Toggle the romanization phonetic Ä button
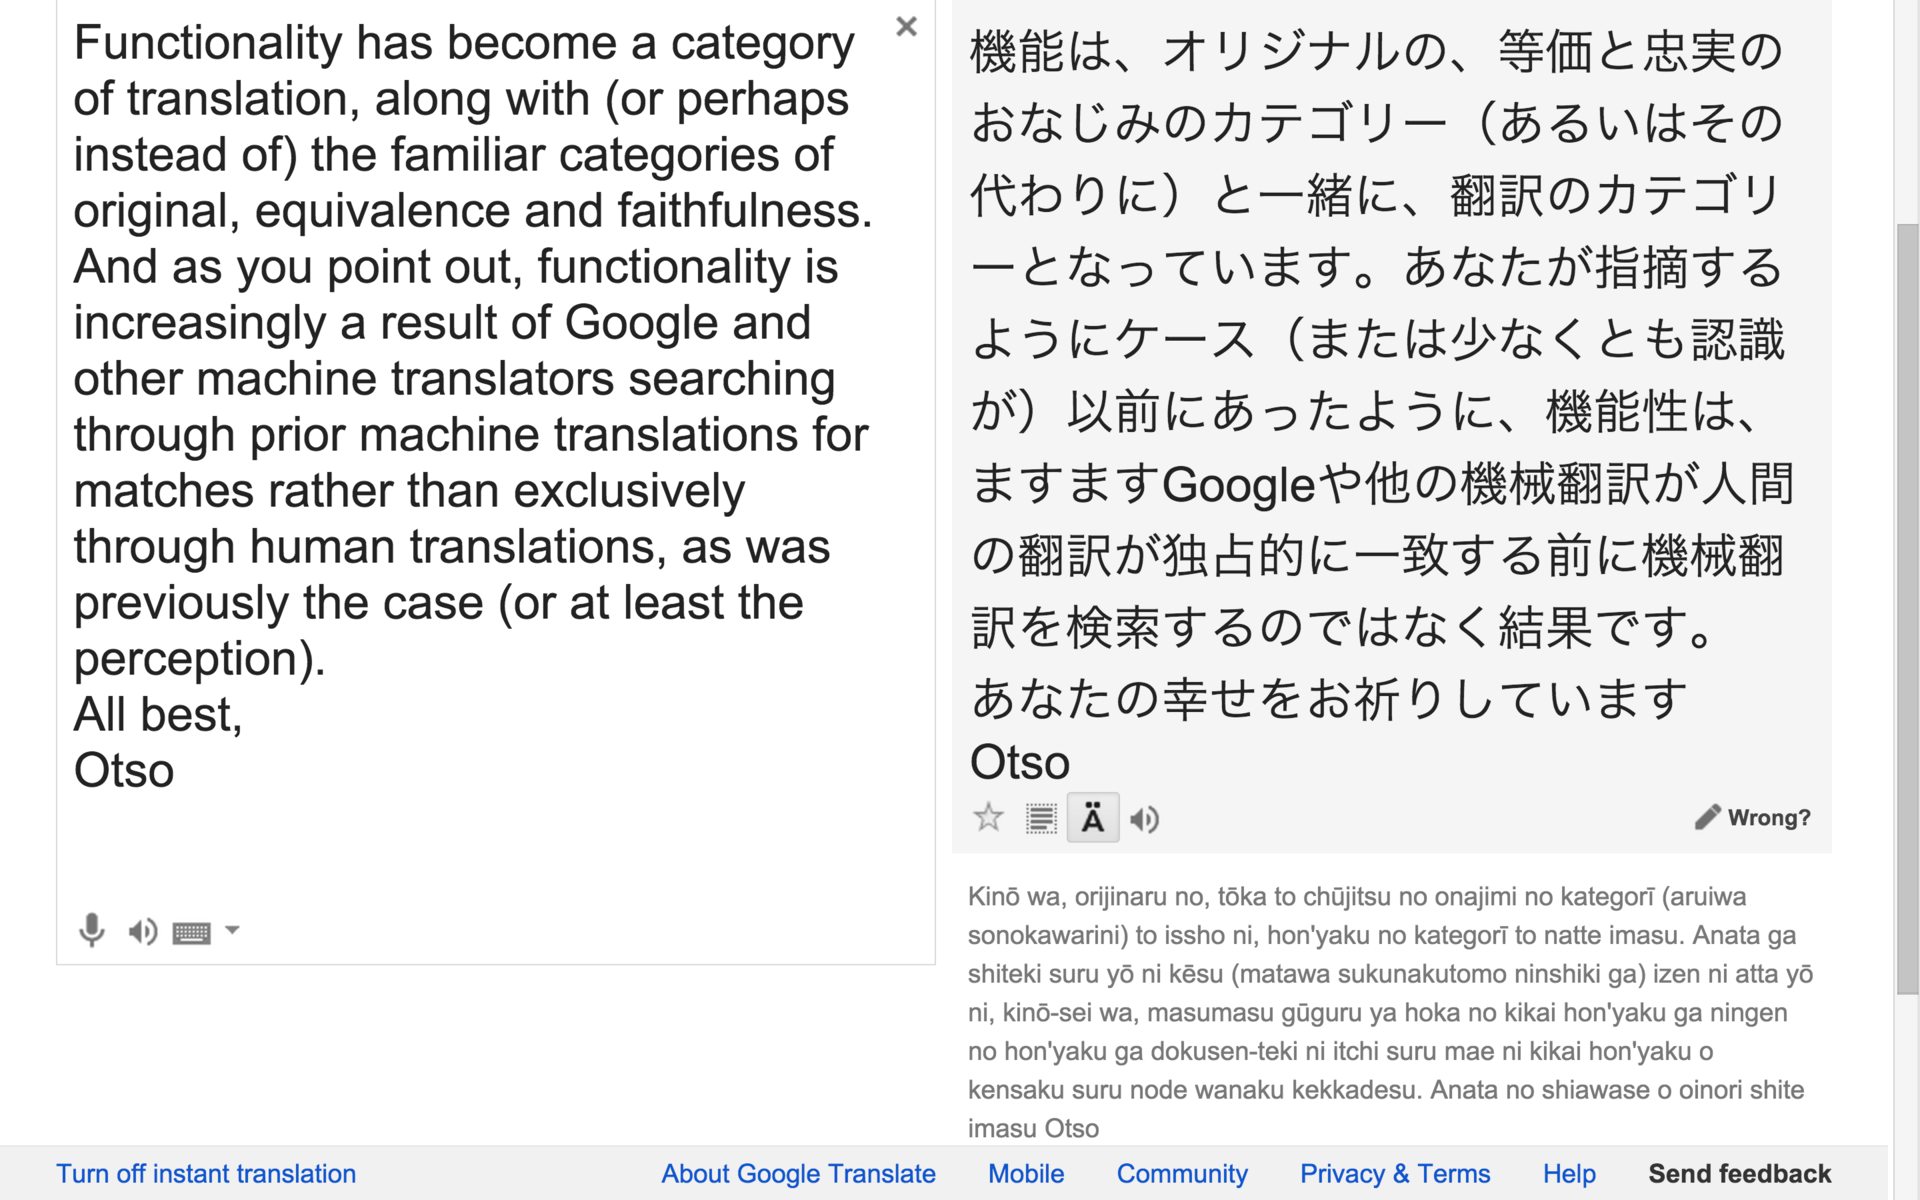This screenshot has height=1200, width=1920. [x=1093, y=819]
